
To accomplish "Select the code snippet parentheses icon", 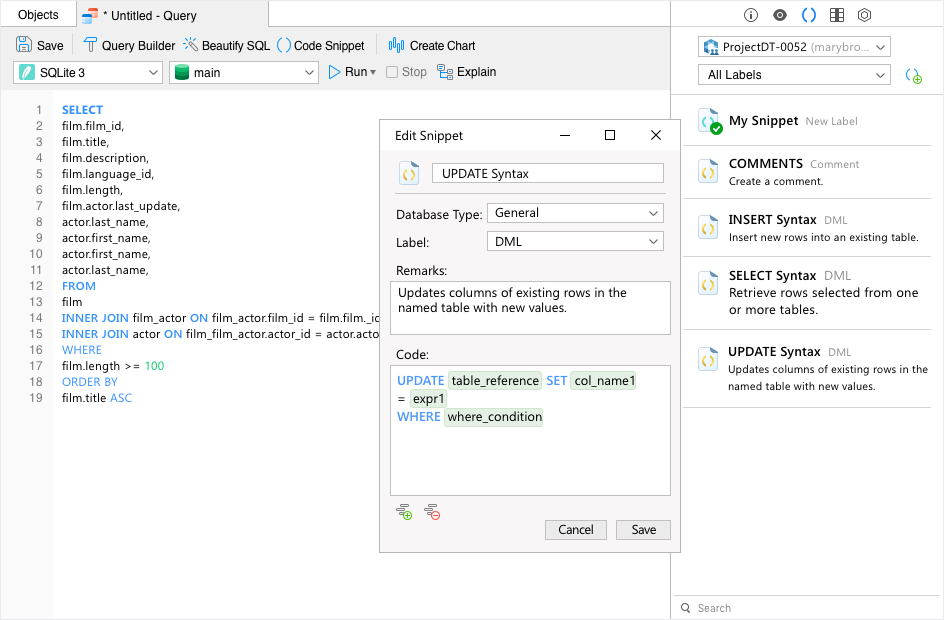I will coord(809,15).
